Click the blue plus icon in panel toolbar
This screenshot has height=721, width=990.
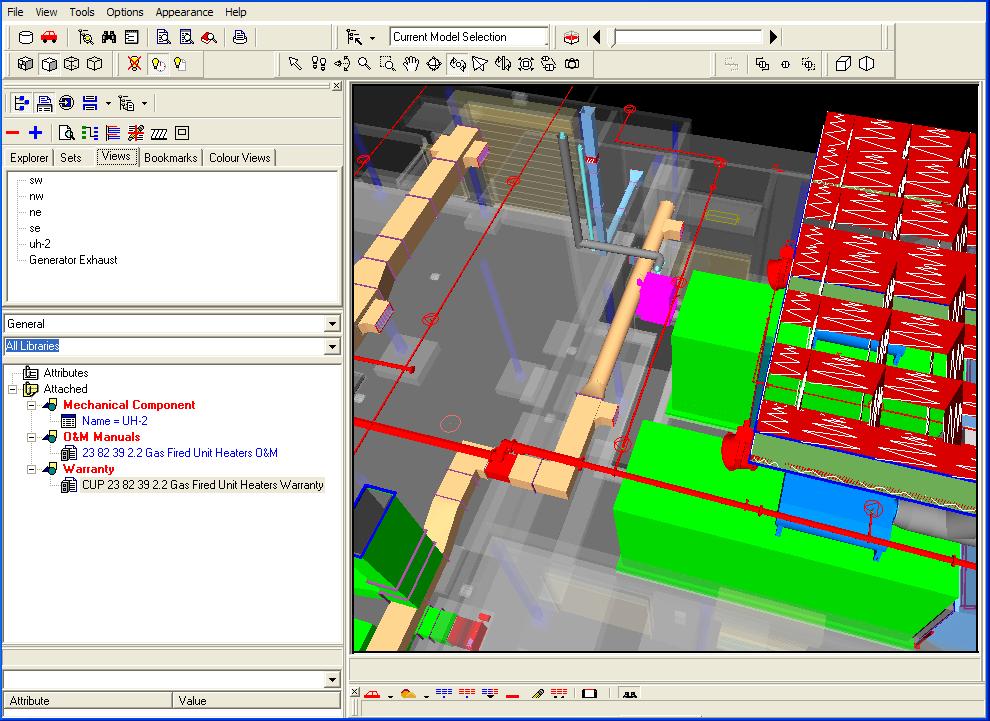point(35,133)
